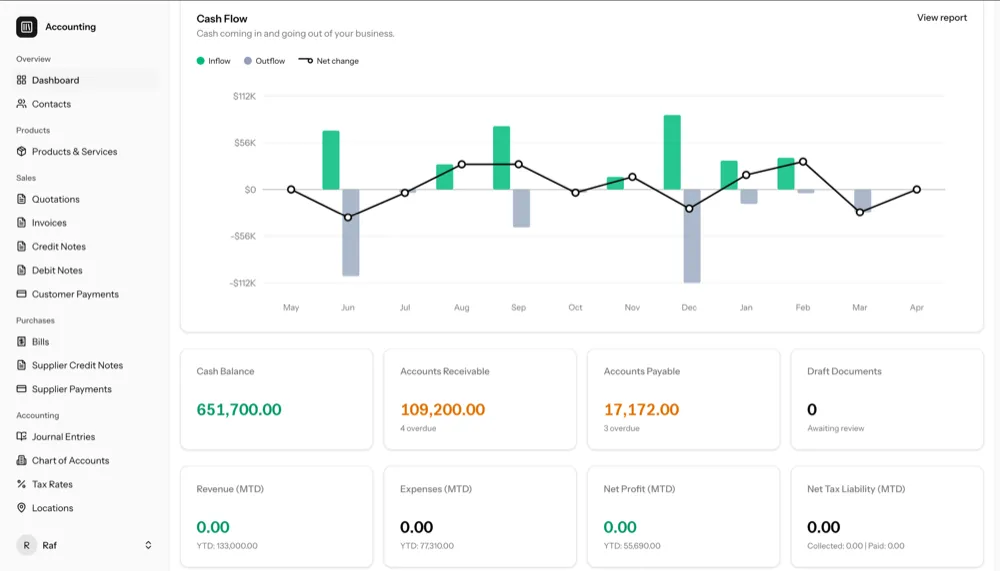Click the '4 overdue' receivable label

(x=418, y=429)
